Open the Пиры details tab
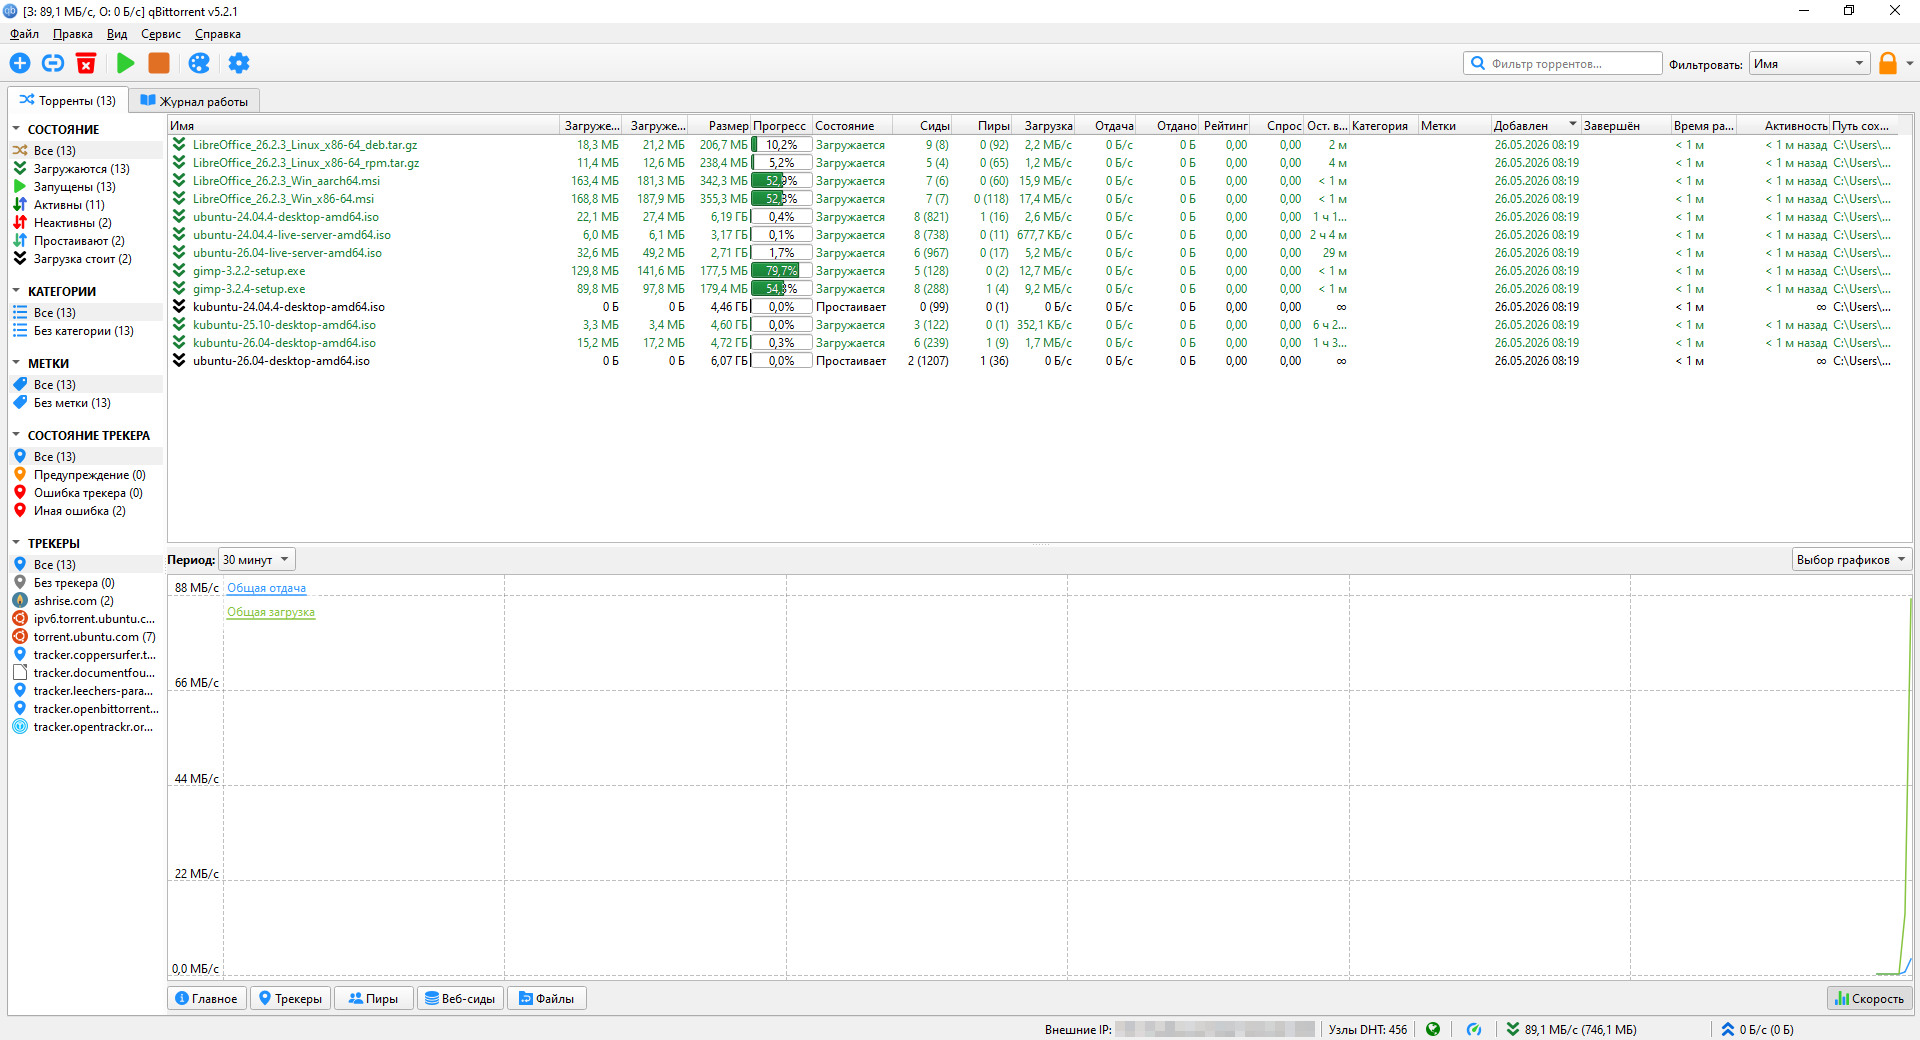 373,998
